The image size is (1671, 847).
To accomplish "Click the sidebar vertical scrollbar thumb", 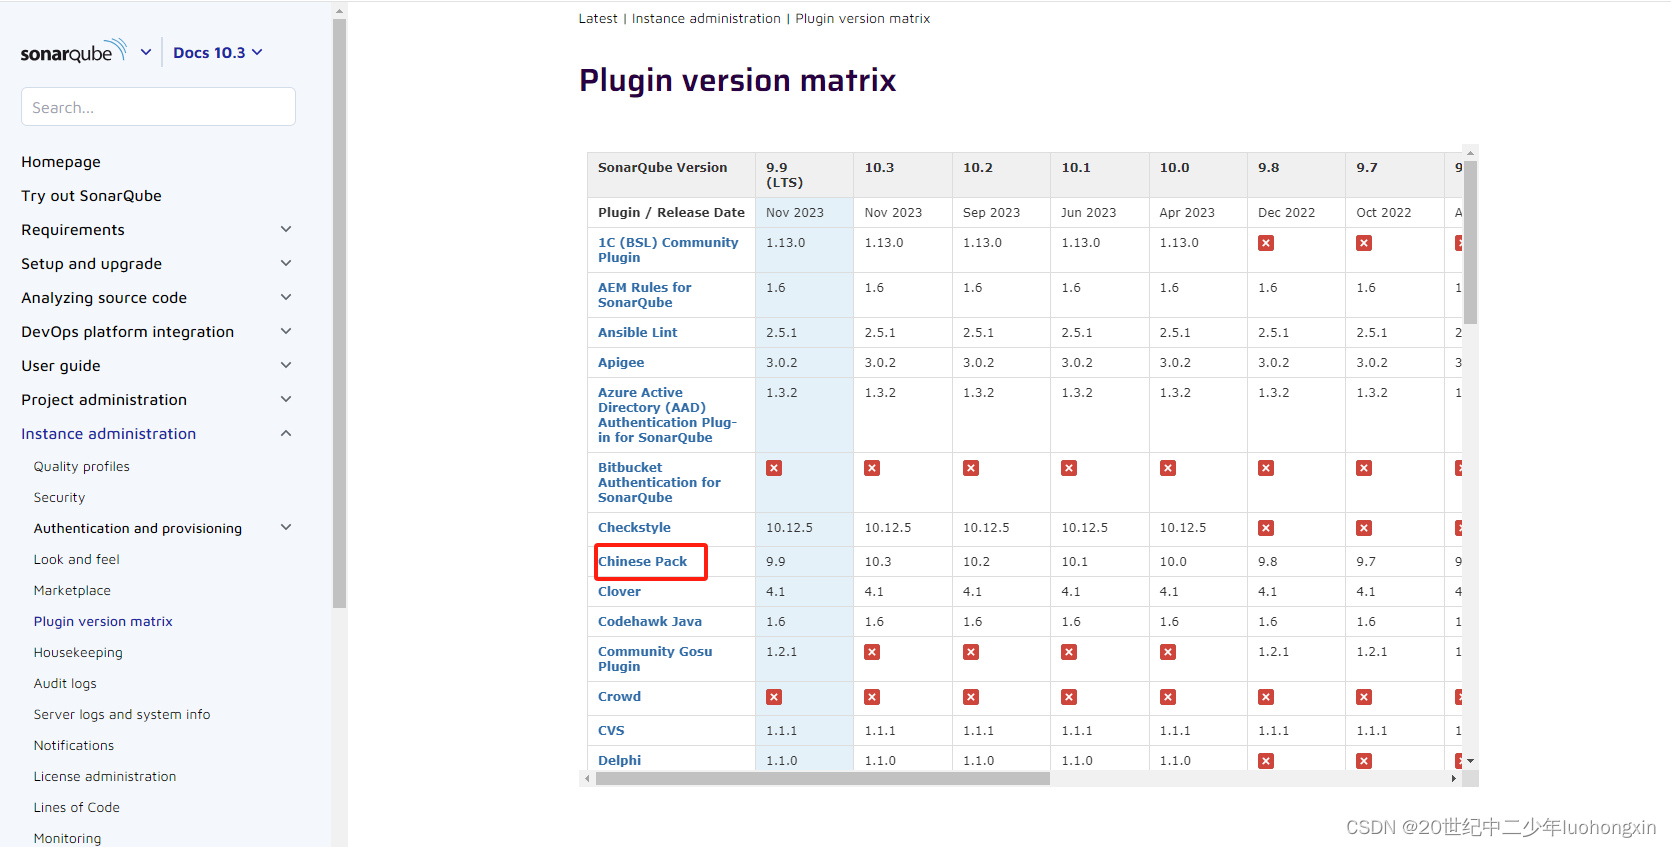I will 340,313.
